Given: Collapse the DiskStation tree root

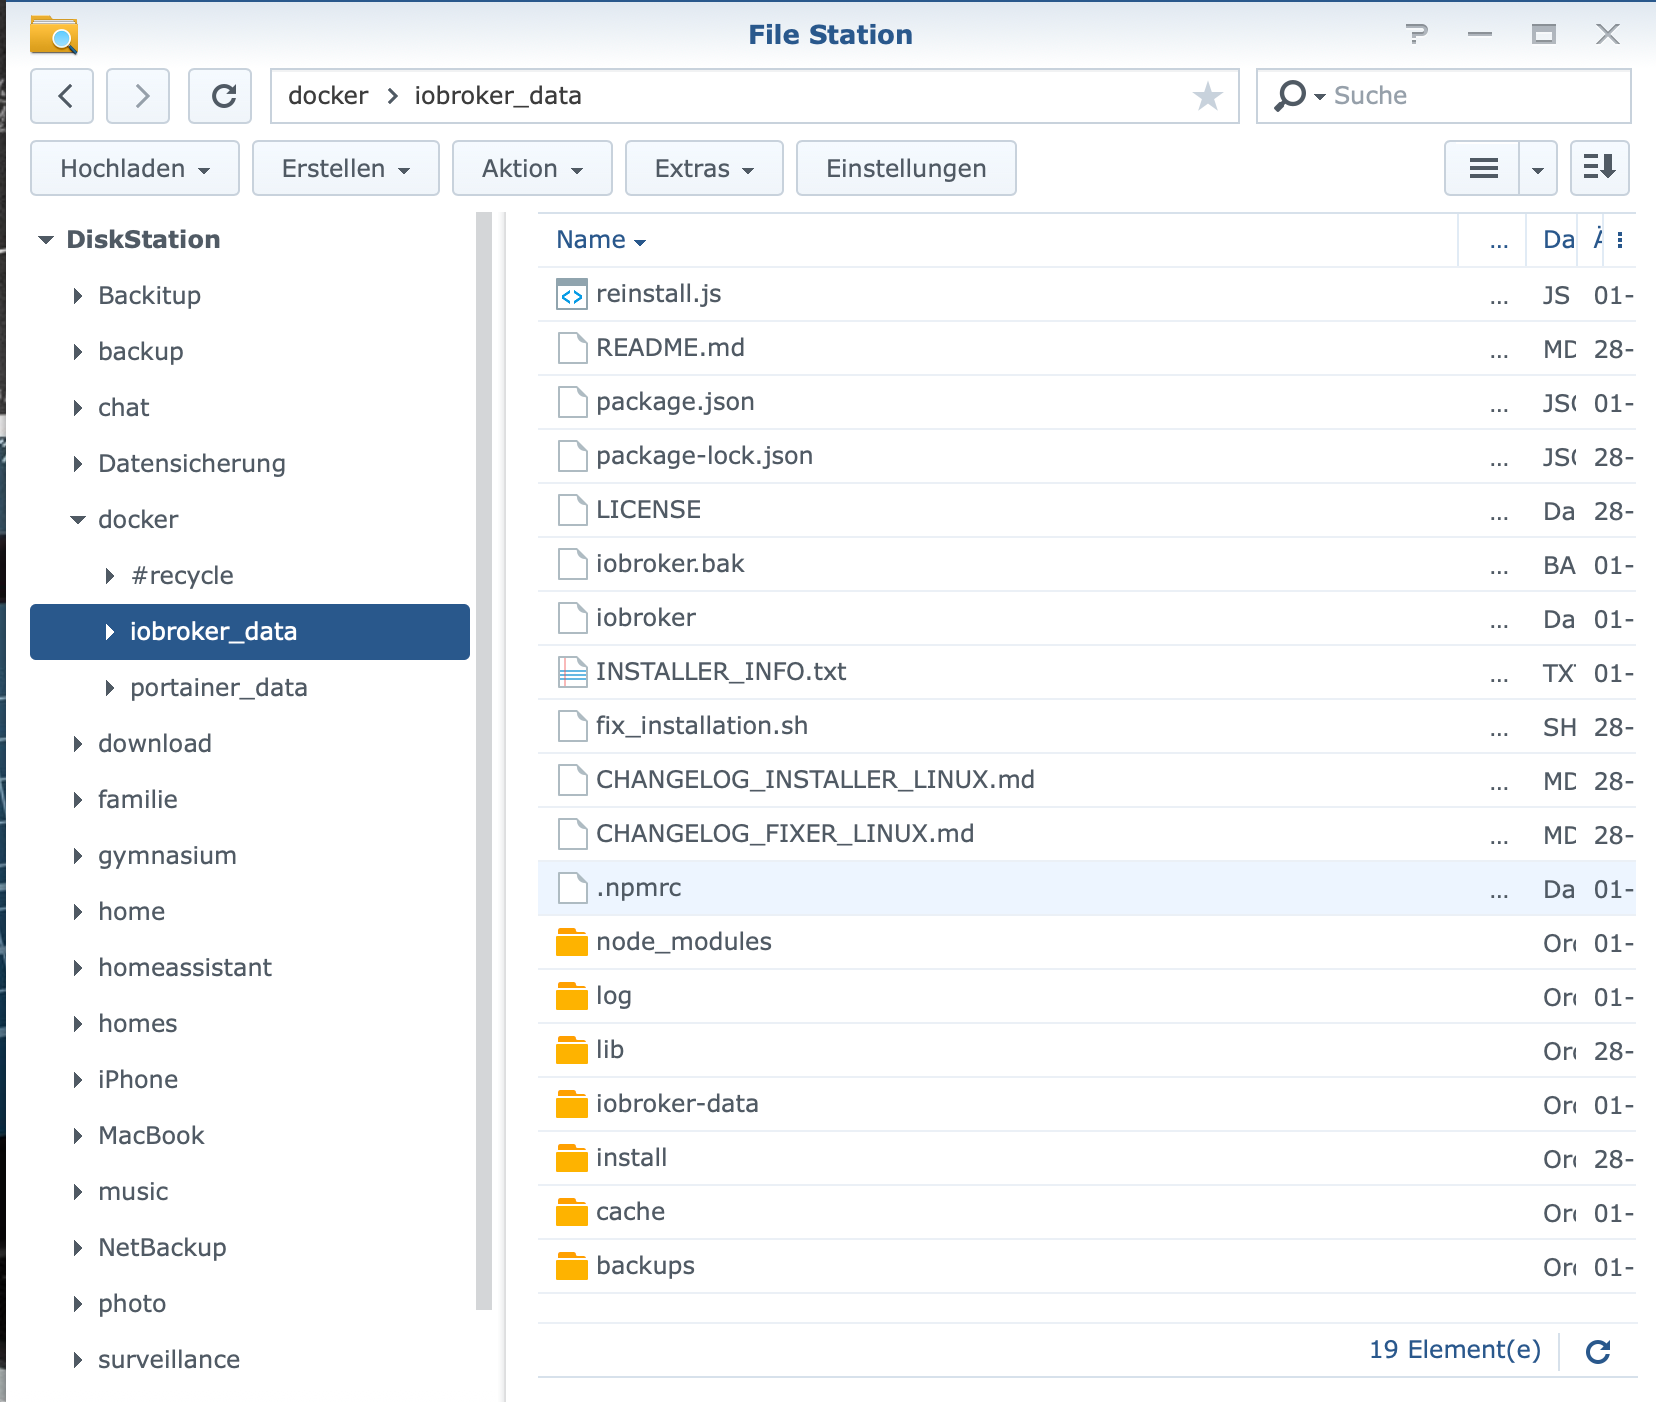Looking at the screenshot, I should pos(46,240).
